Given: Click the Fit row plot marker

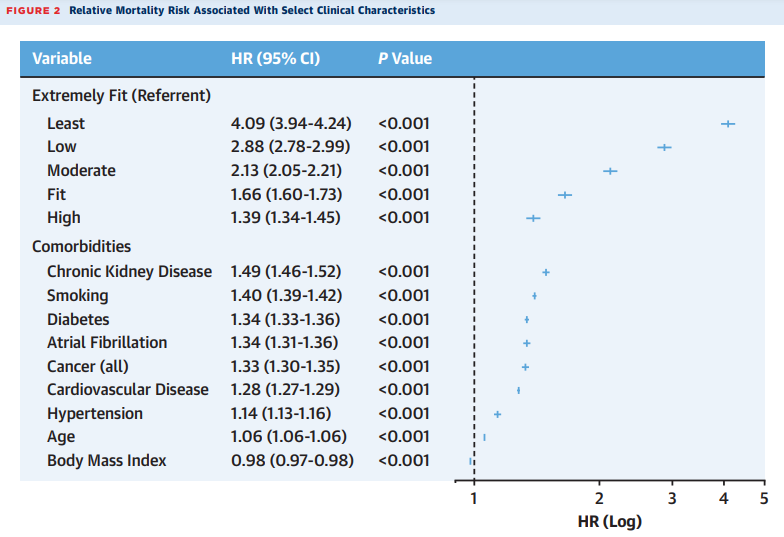Looking at the screenshot, I should click(x=565, y=195).
